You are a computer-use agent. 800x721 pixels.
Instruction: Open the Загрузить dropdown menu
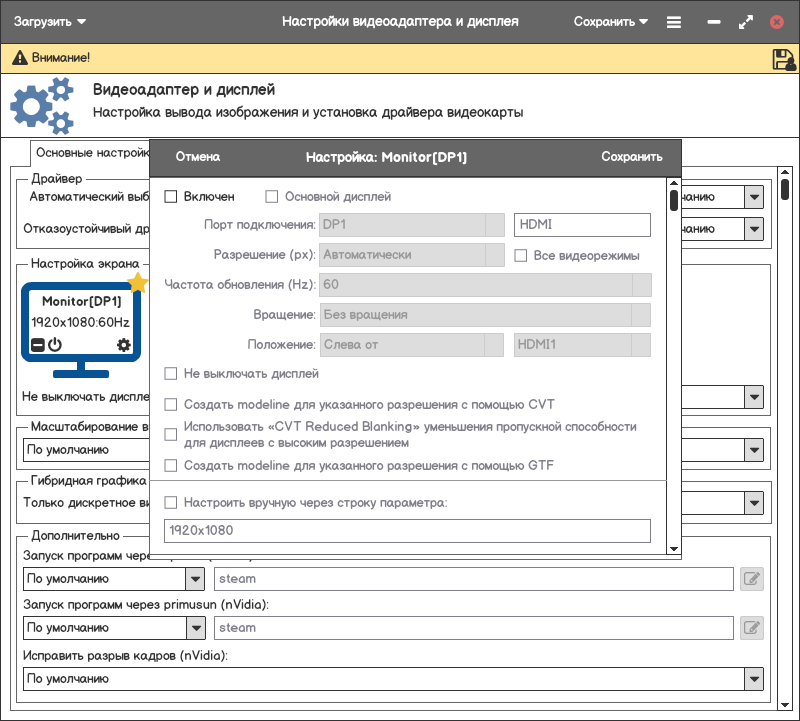point(50,21)
